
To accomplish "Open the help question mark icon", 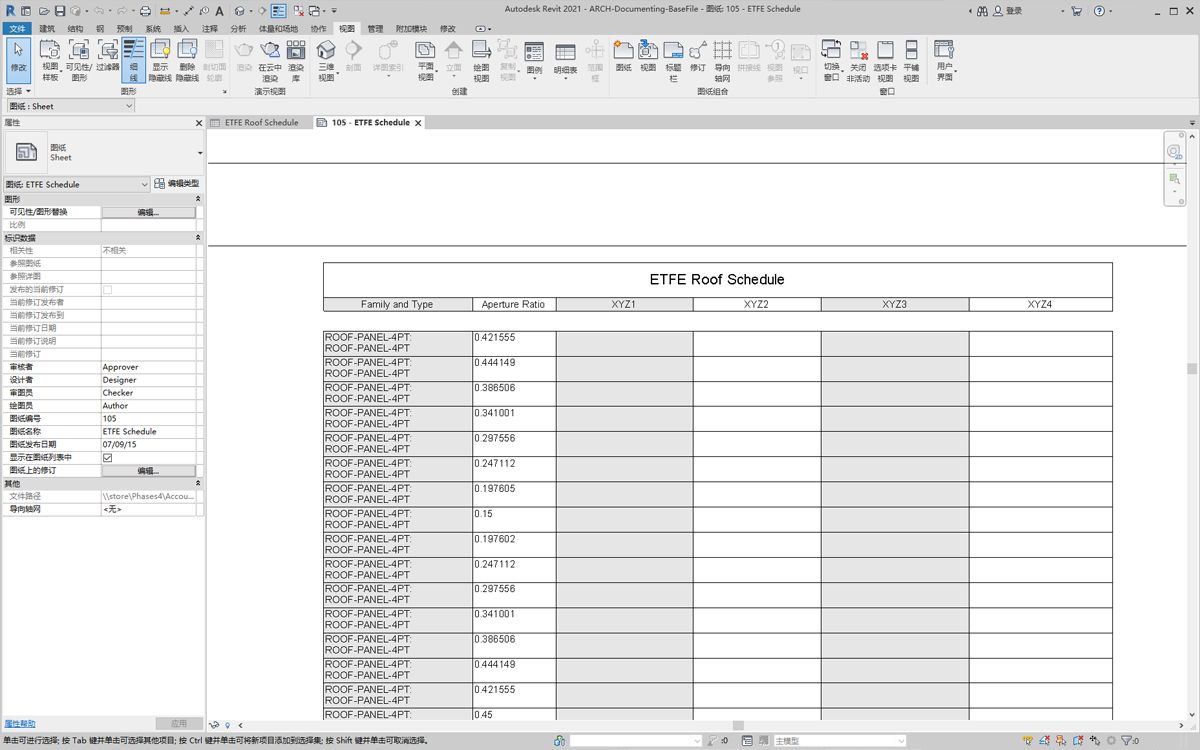I will pyautogui.click(x=1099, y=11).
